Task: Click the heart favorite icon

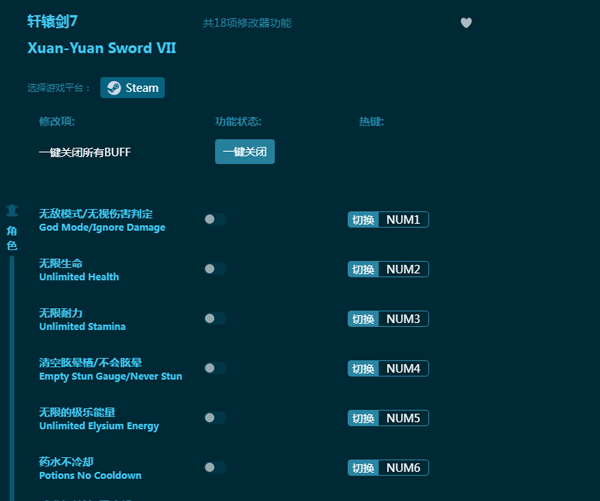Action: (466, 23)
